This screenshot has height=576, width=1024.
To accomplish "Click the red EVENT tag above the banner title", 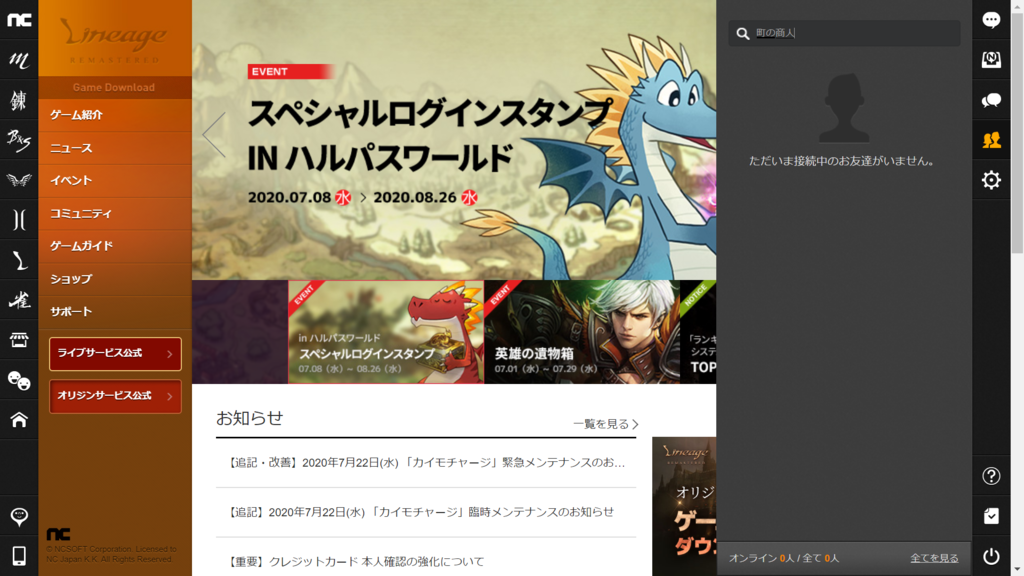I will (290, 72).
